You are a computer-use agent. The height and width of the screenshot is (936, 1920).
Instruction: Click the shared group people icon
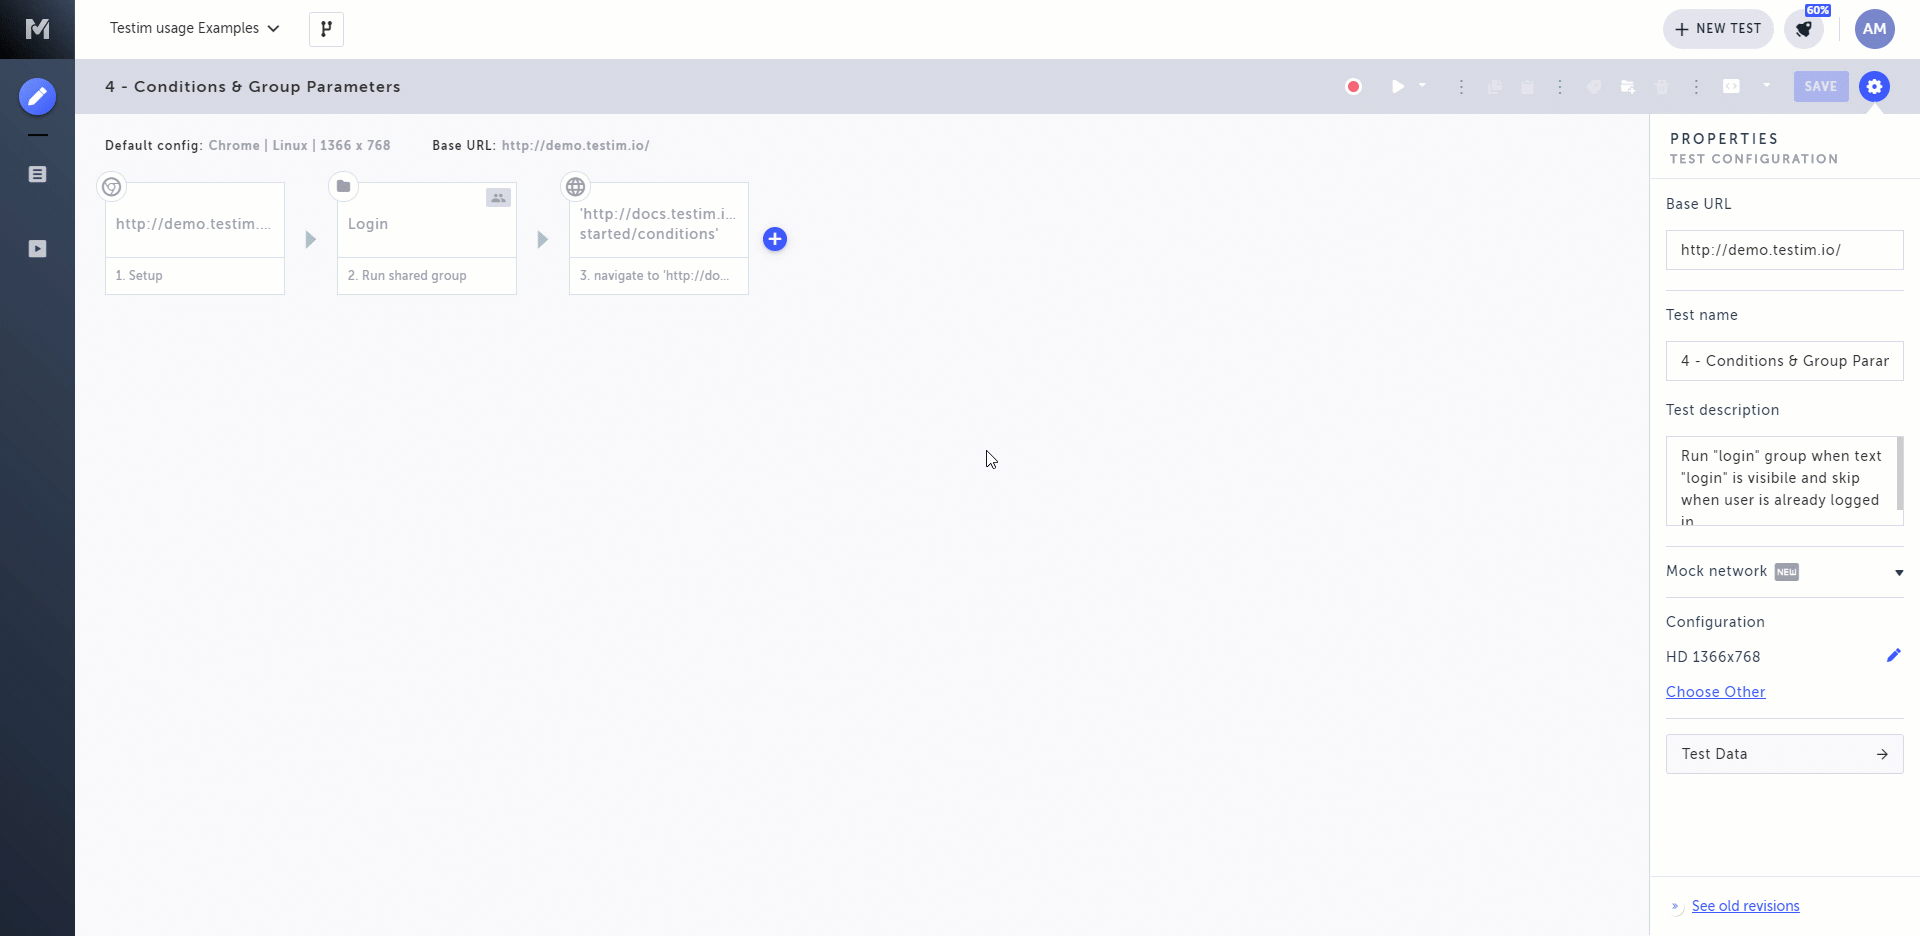point(498,198)
